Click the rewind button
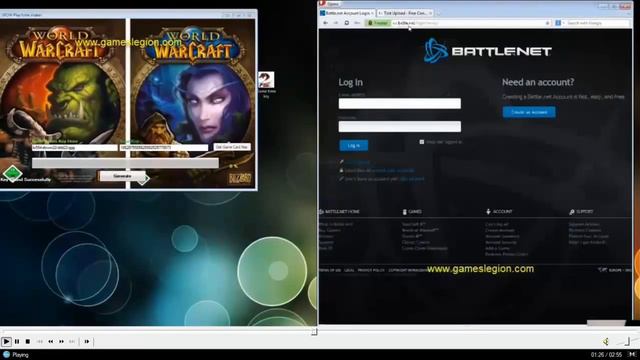The width and height of the screenshot is (640, 360). click(51, 341)
